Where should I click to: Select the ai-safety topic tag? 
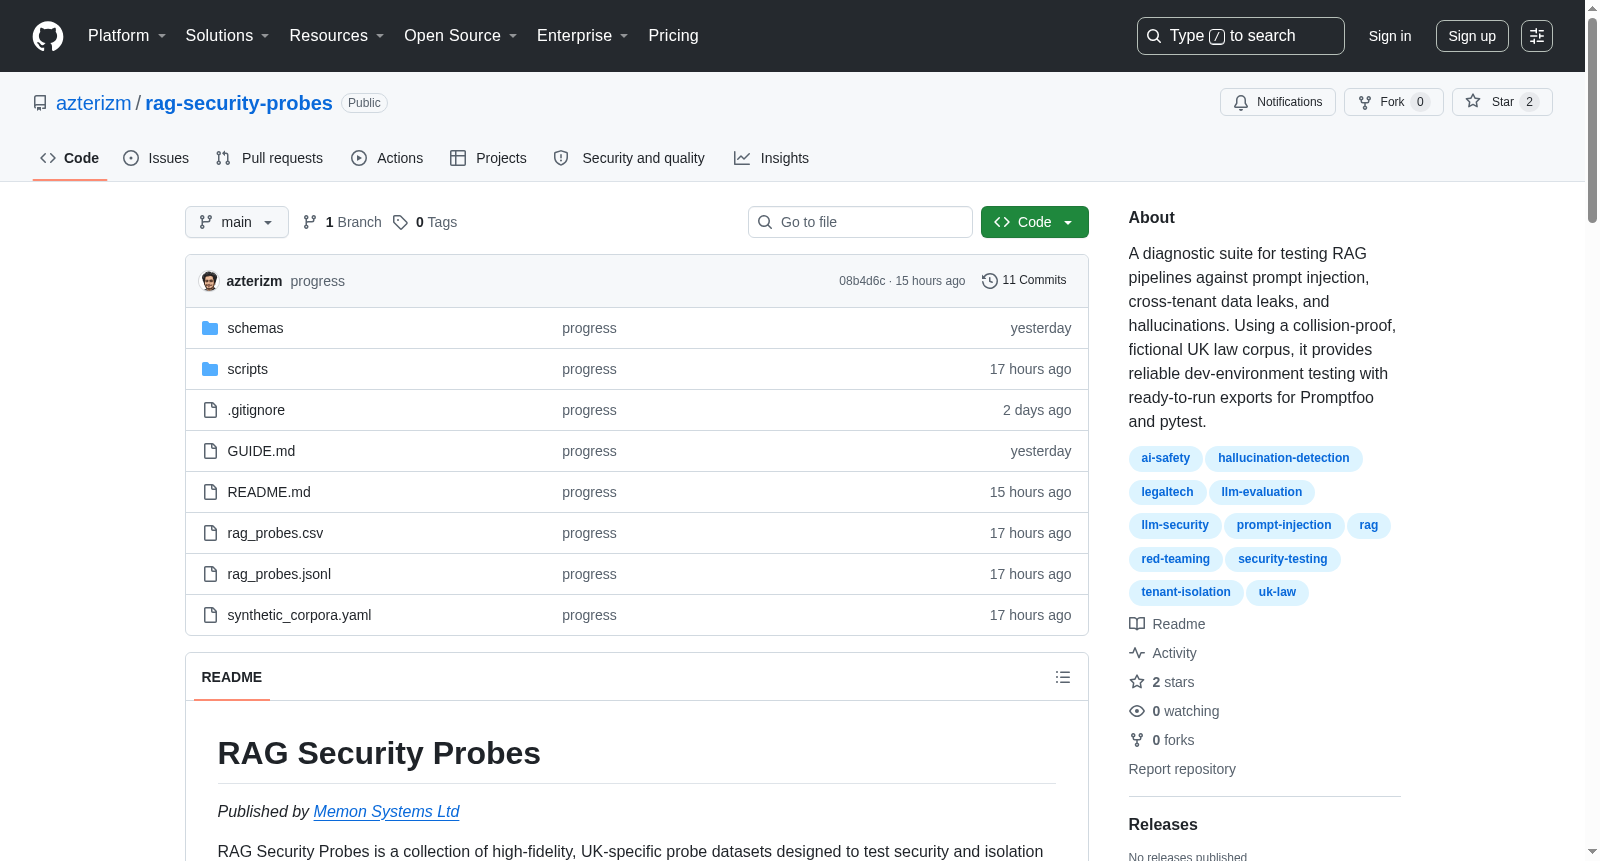[1166, 458]
